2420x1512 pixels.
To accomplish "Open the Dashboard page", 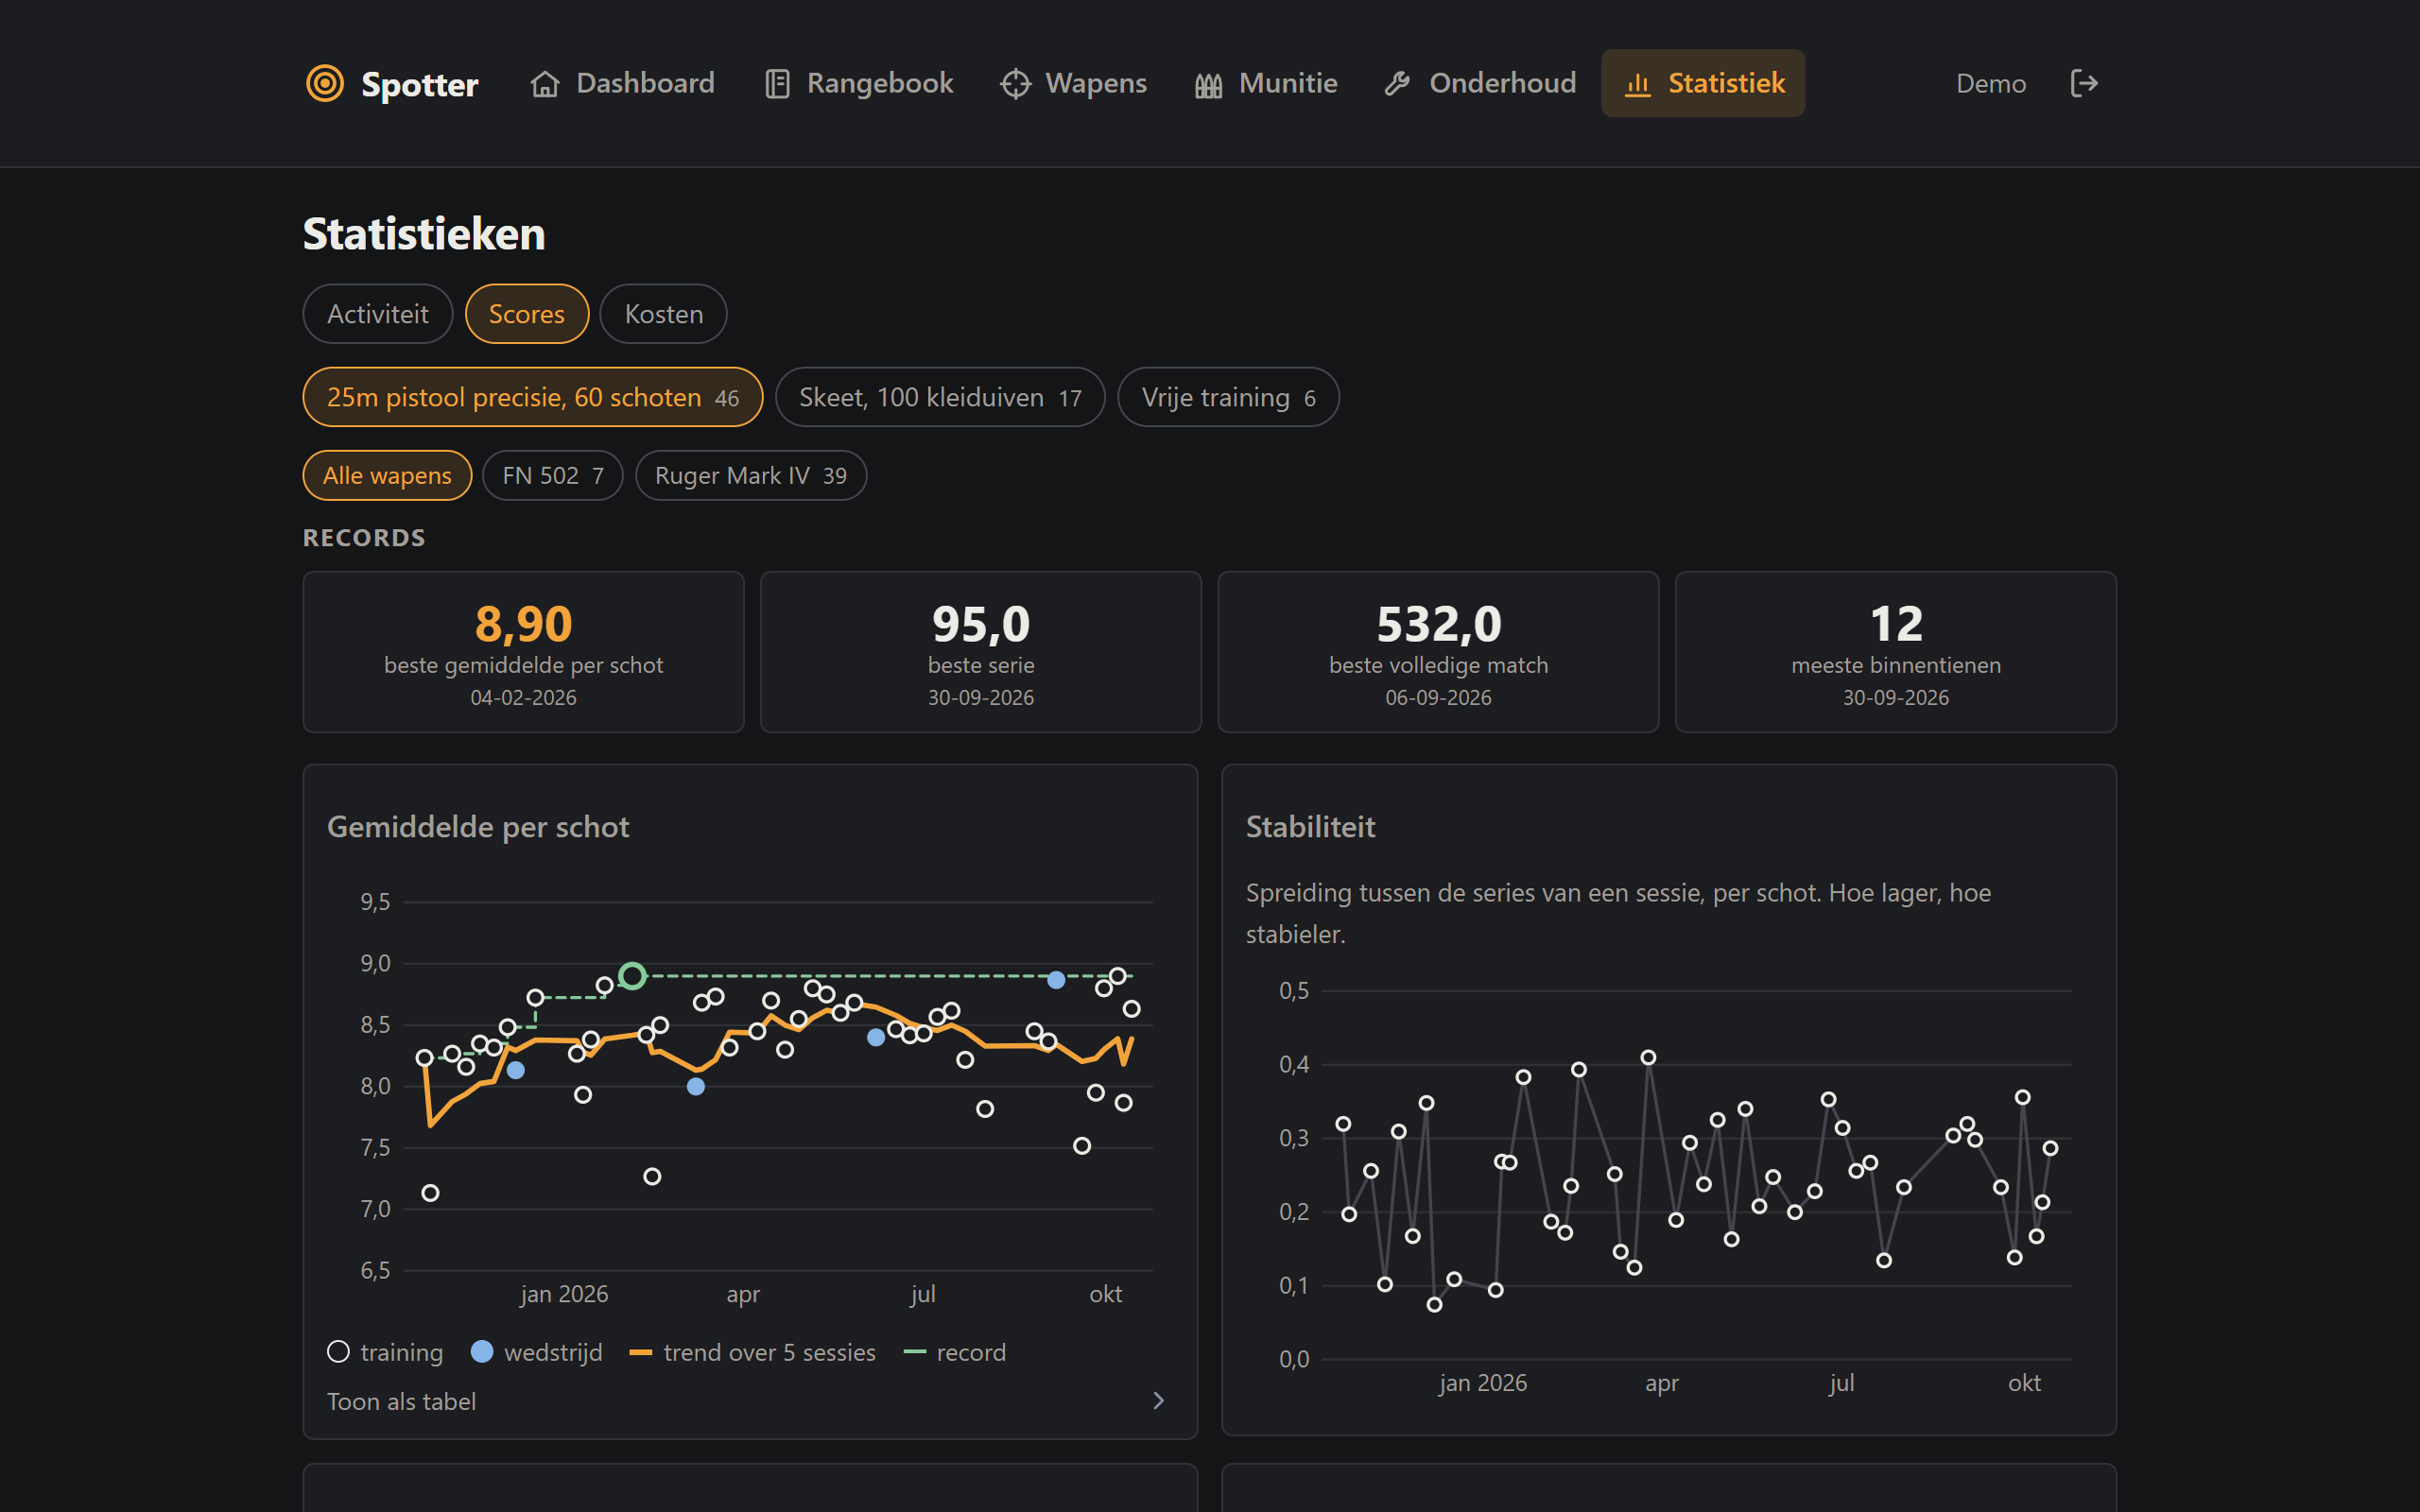I will point(622,83).
